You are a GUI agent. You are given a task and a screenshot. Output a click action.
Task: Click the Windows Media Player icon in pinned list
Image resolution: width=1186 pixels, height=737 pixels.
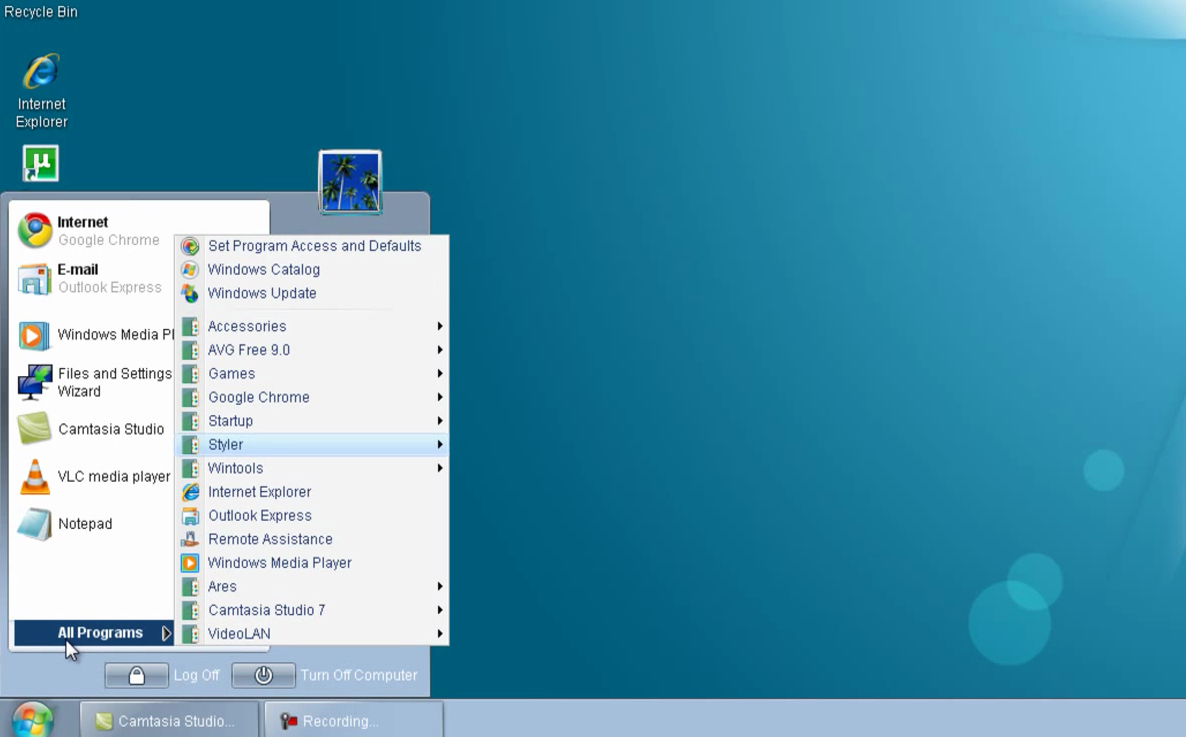point(34,334)
